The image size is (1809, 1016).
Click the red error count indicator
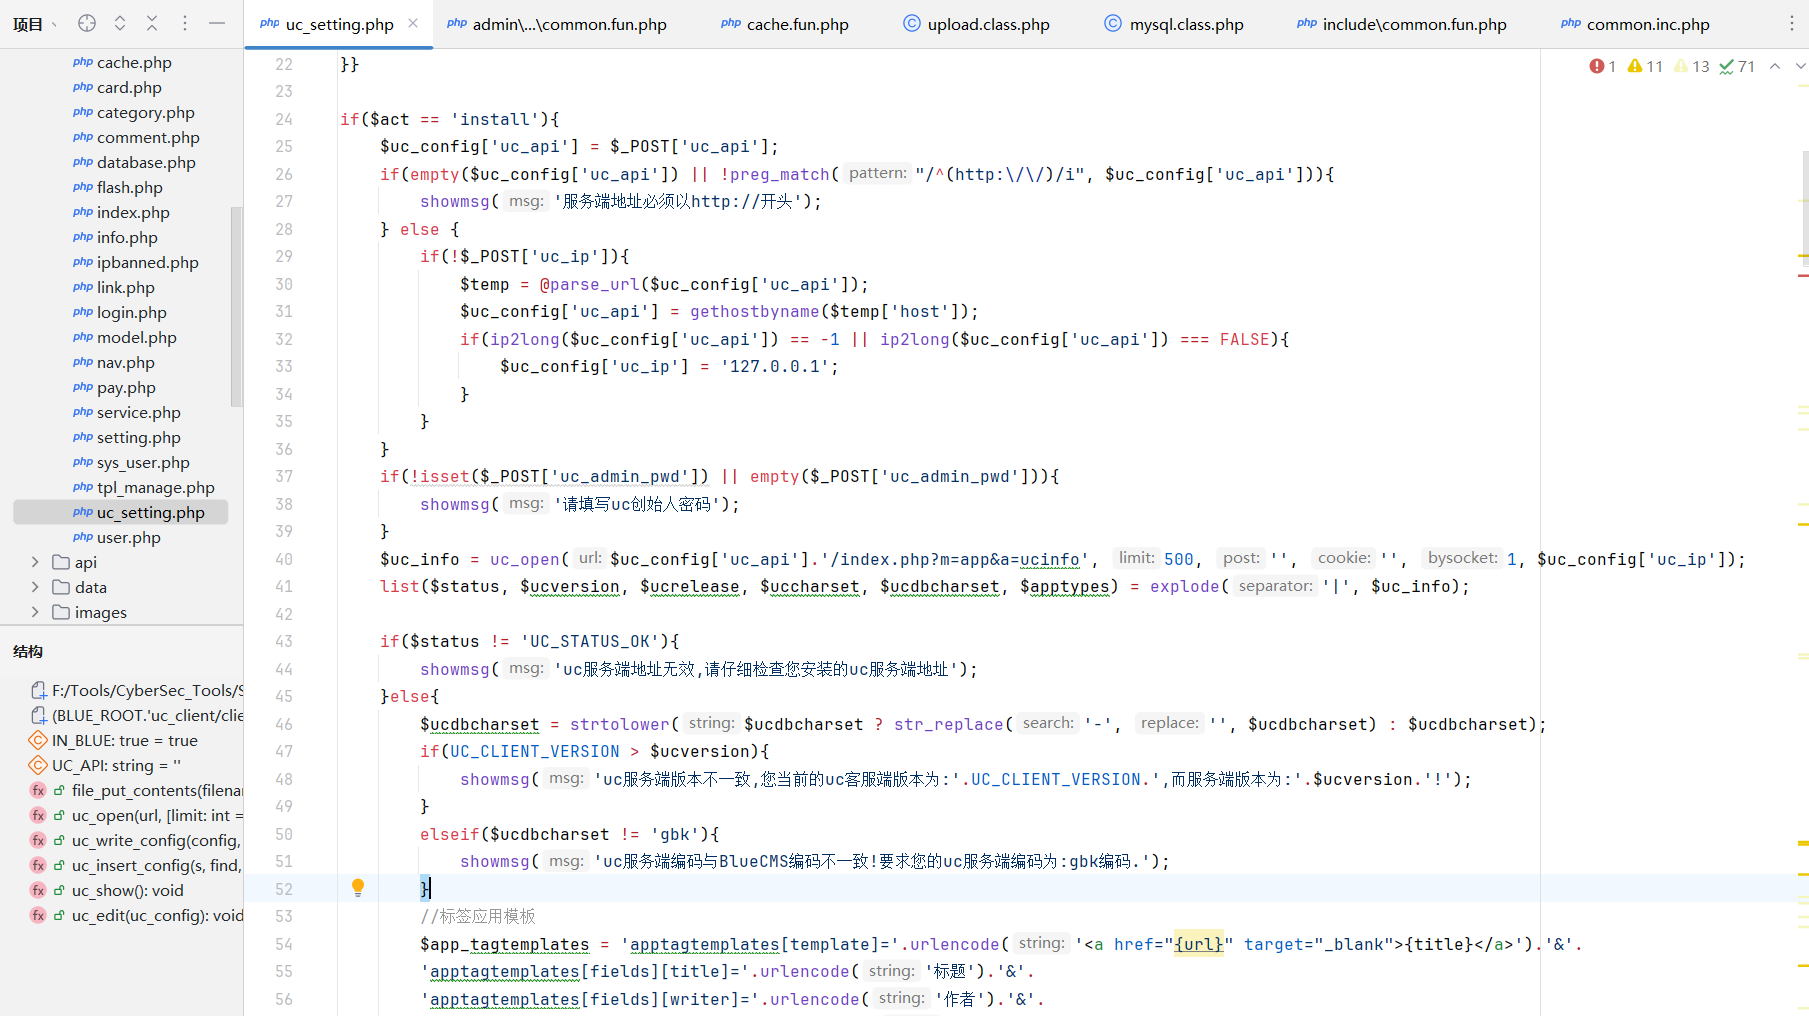click(1602, 66)
